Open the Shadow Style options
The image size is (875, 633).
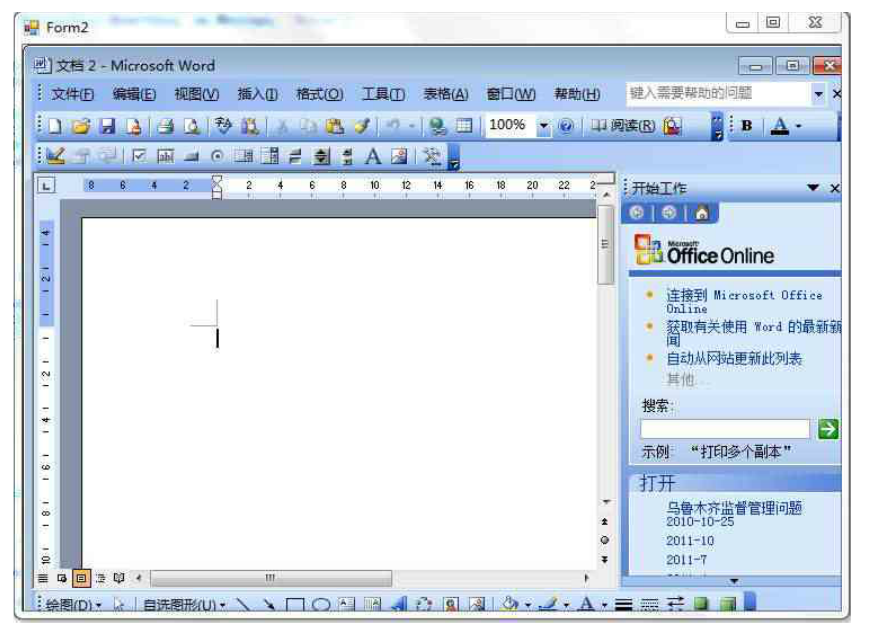tap(701, 605)
